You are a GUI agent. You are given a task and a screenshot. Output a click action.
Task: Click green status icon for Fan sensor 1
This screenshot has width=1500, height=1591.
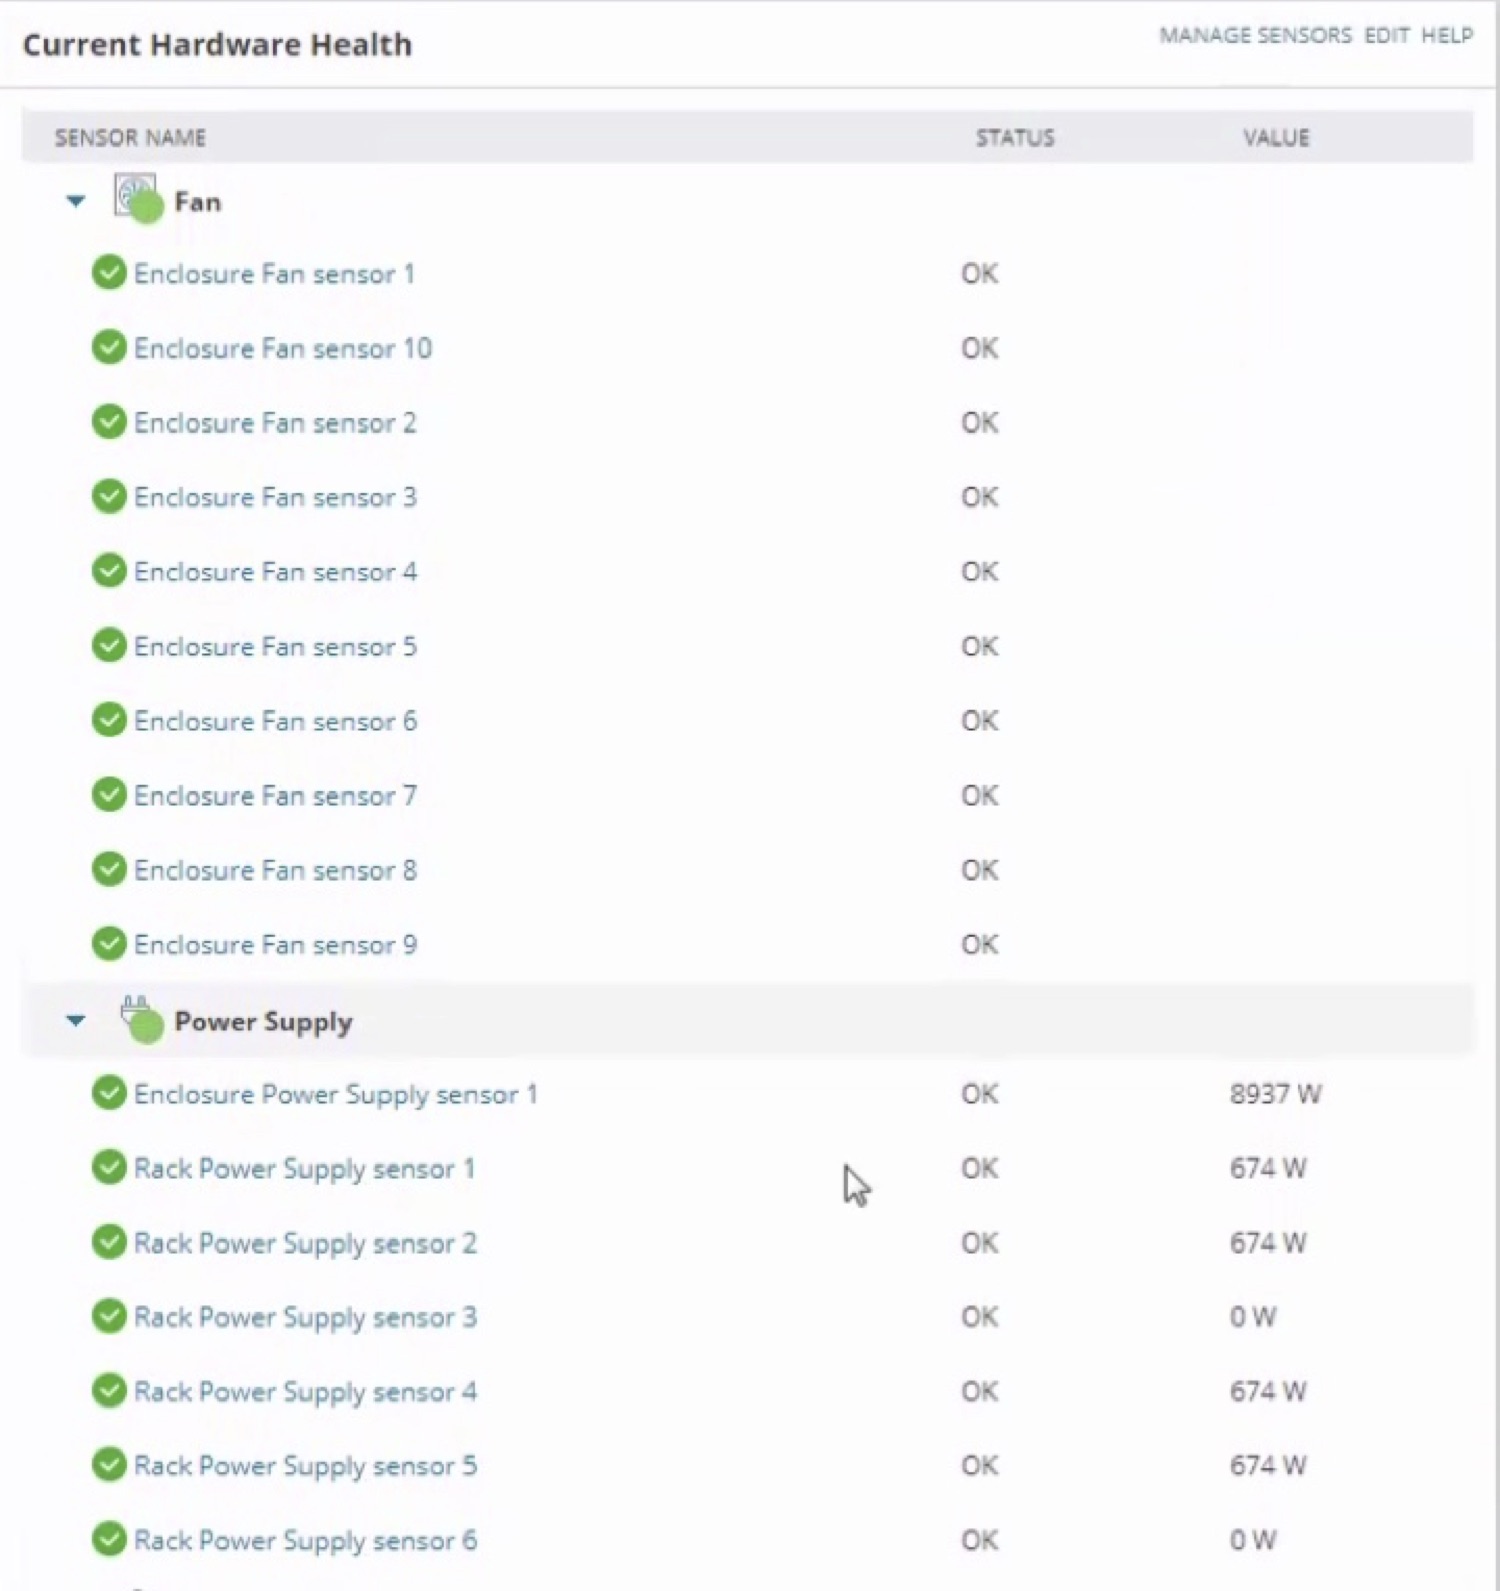coord(109,273)
